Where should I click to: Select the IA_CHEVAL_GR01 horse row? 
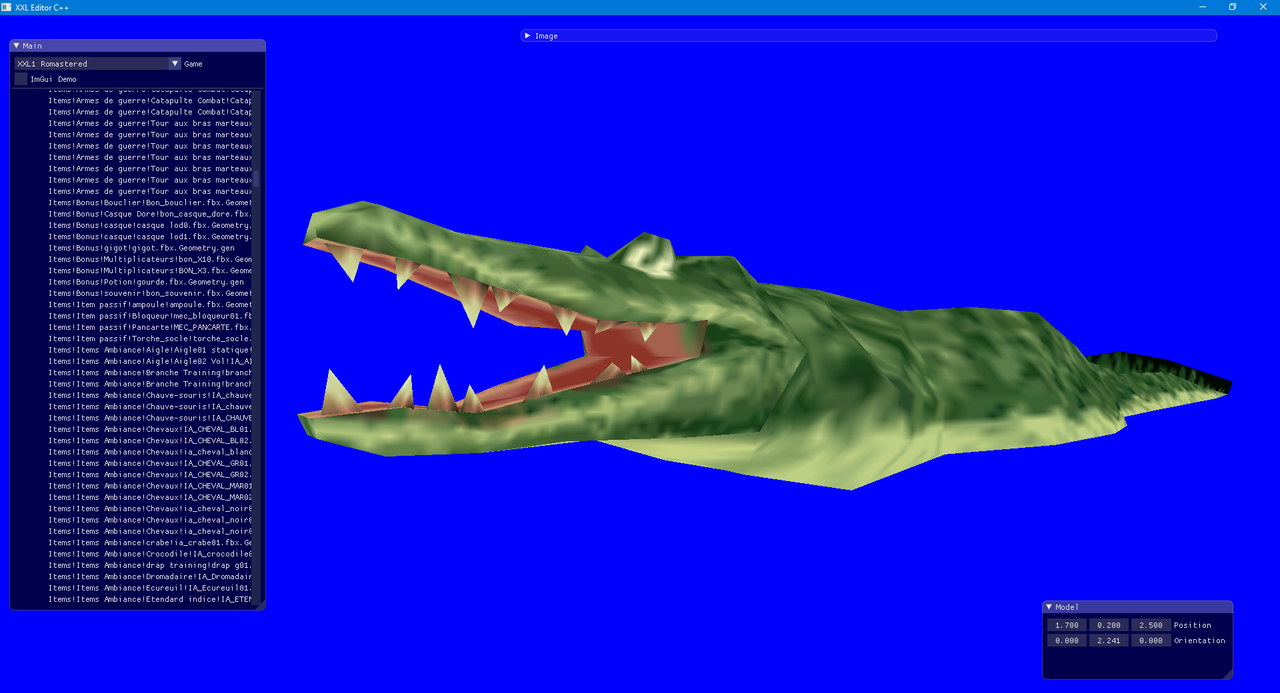pos(150,463)
